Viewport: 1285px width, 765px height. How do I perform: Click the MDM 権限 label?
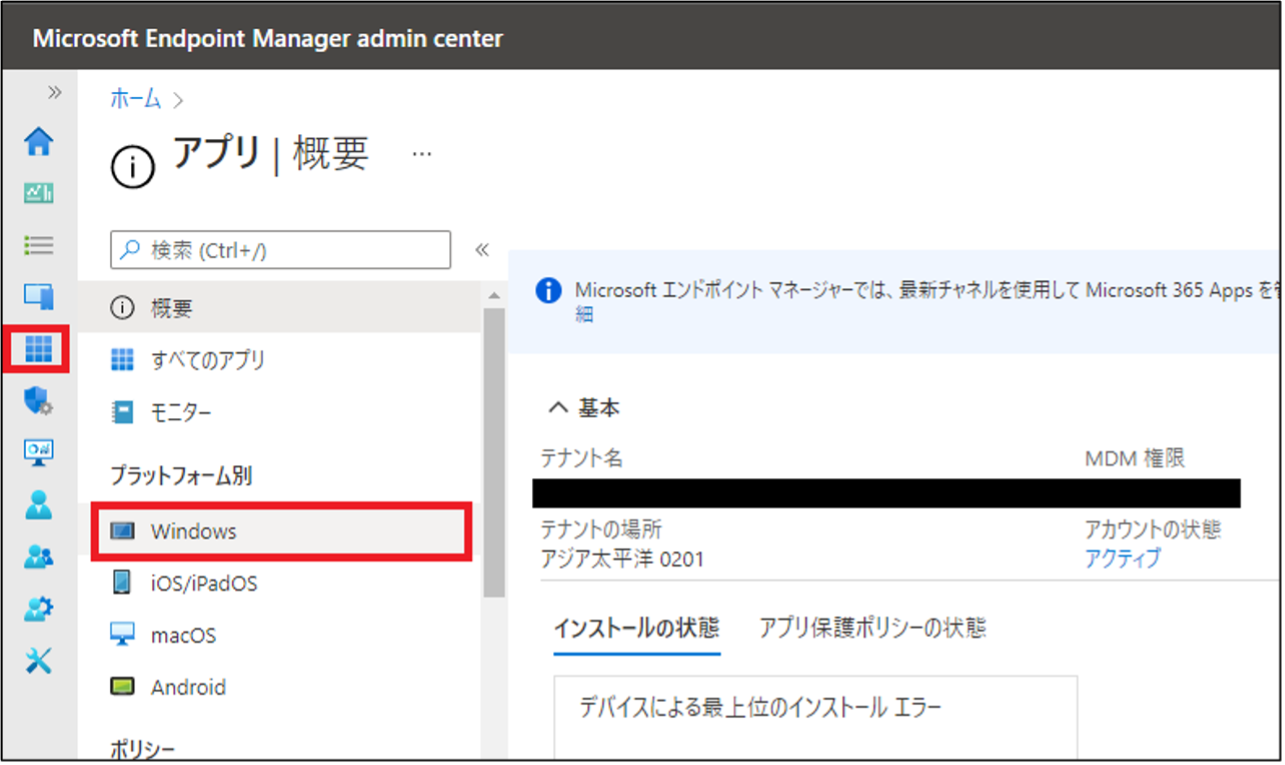pos(1135,458)
